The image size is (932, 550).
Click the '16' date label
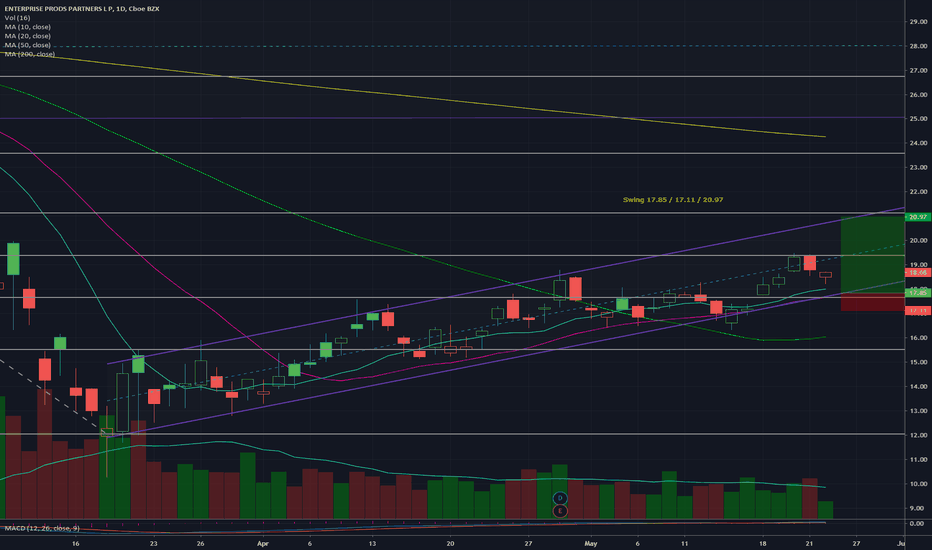click(75, 543)
